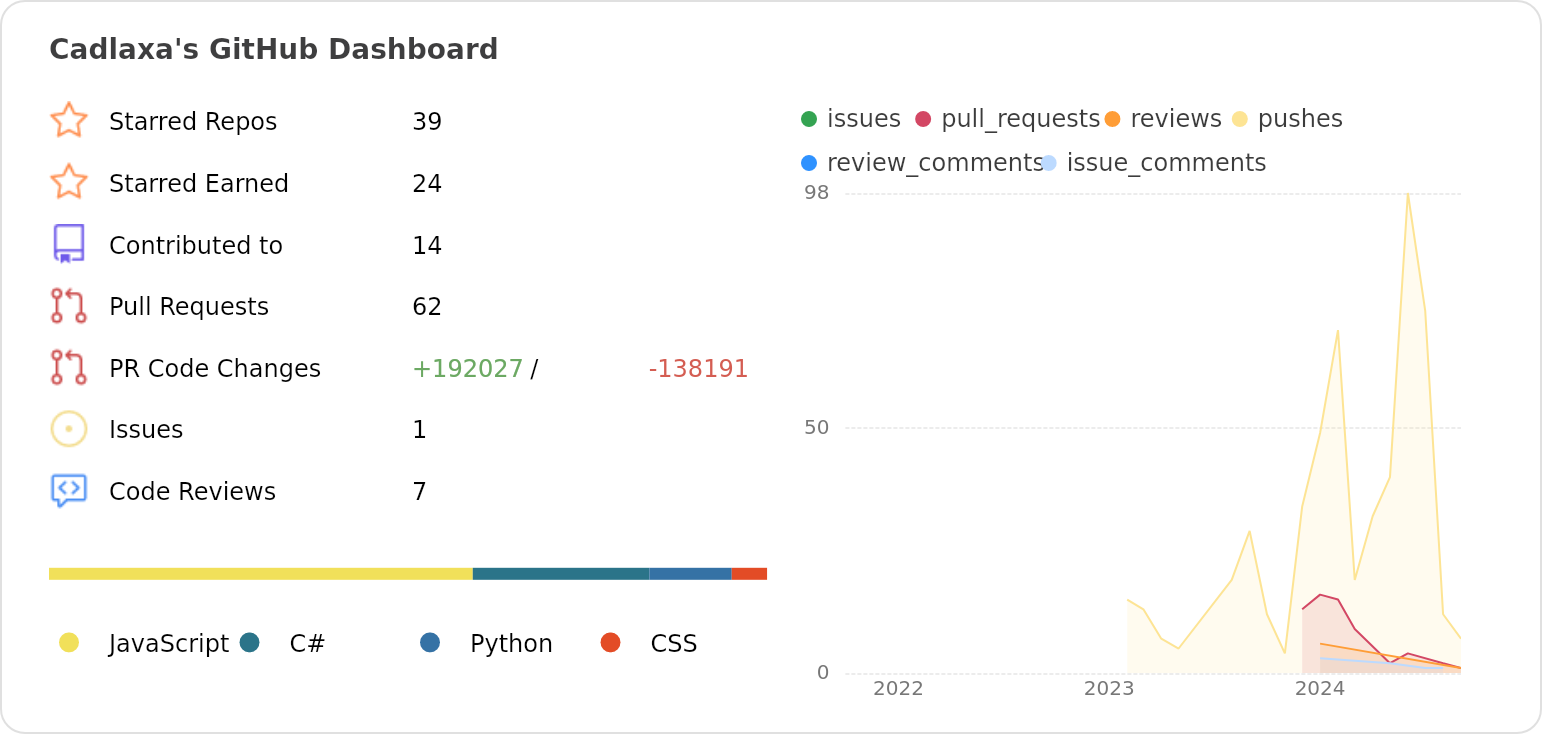The height and width of the screenshot is (734, 1542).
Task: Click the "Issues" stat label
Action: click(146, 430)
